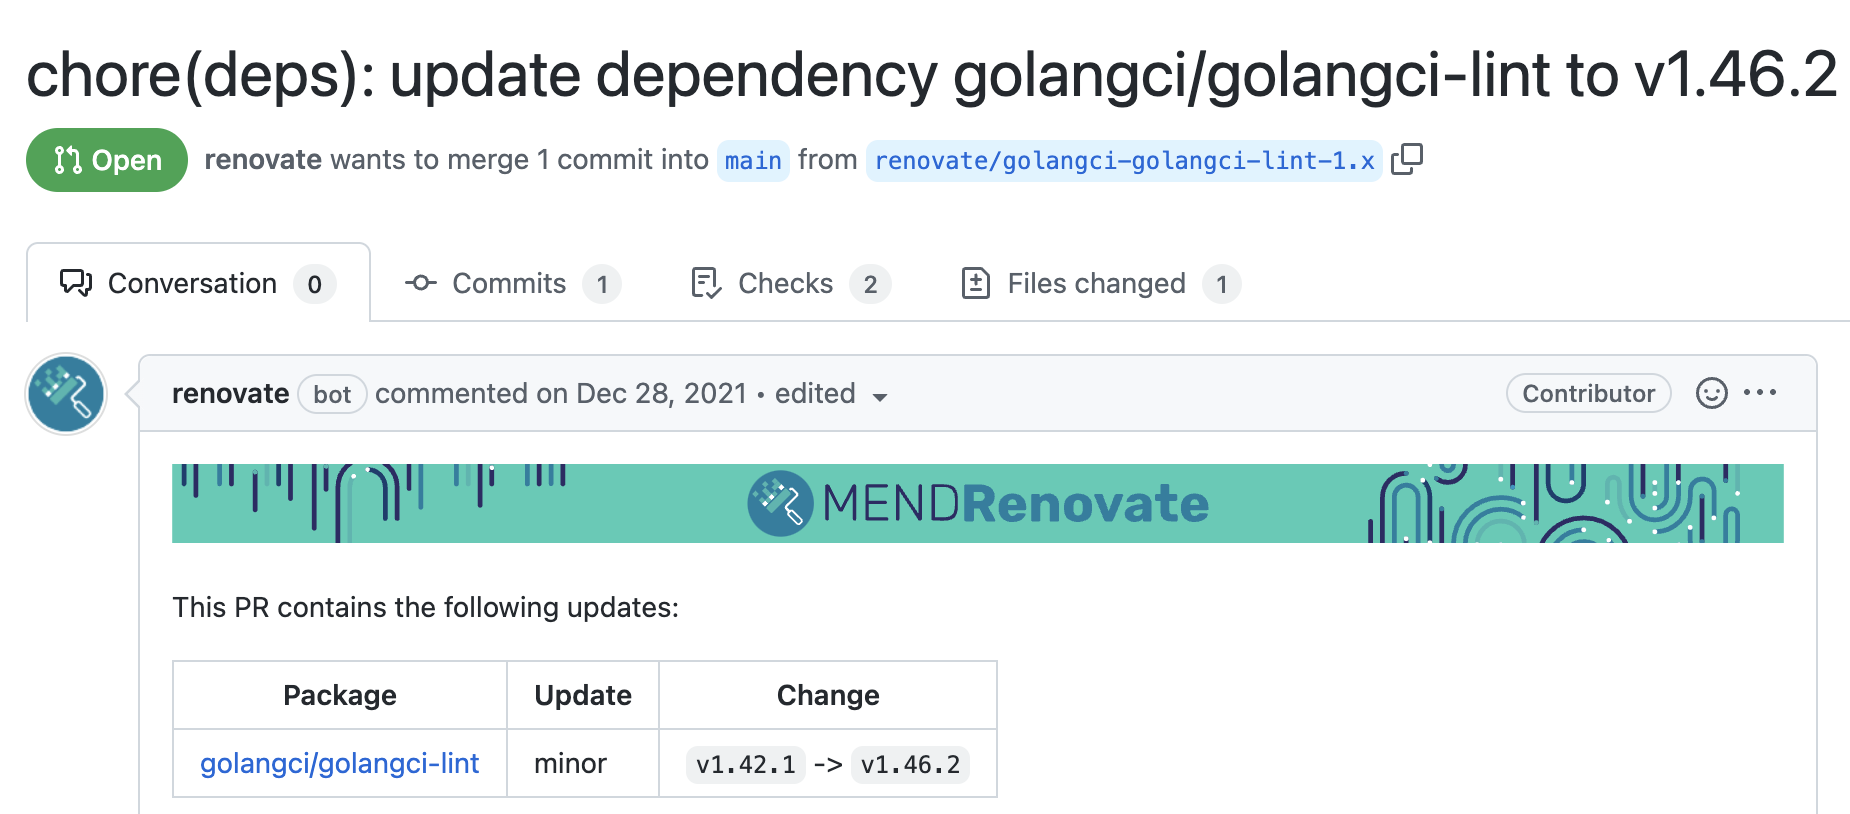Switch to the Files changed tab

coord(1095,283)
